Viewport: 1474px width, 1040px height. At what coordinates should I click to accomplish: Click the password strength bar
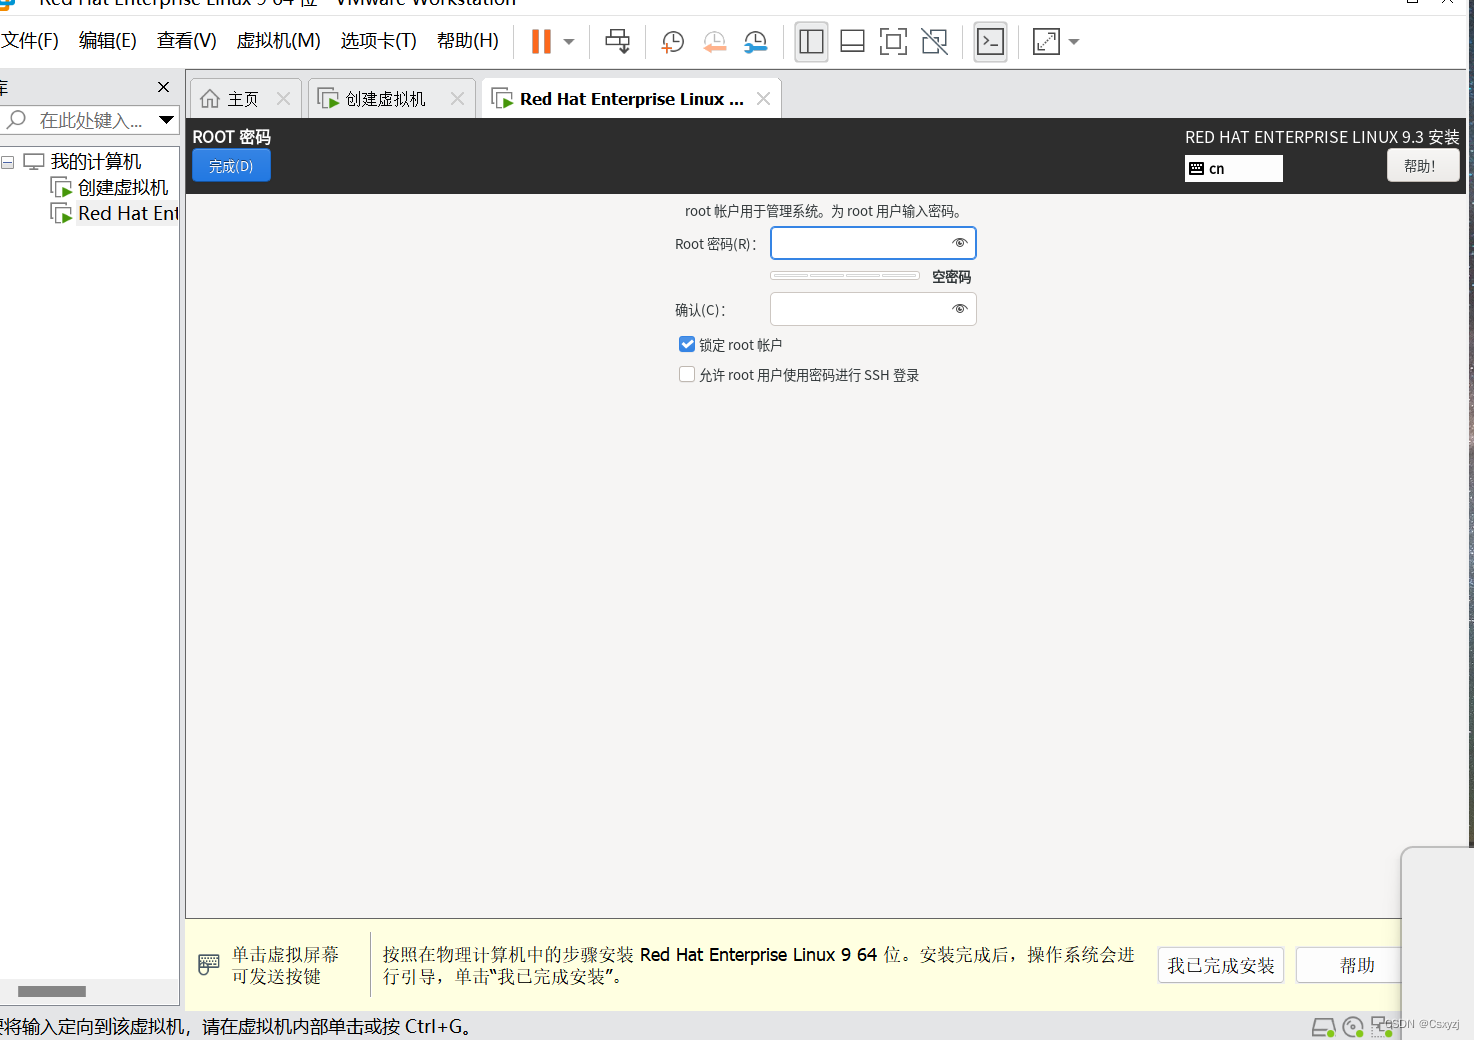click(x=845, y=275)
